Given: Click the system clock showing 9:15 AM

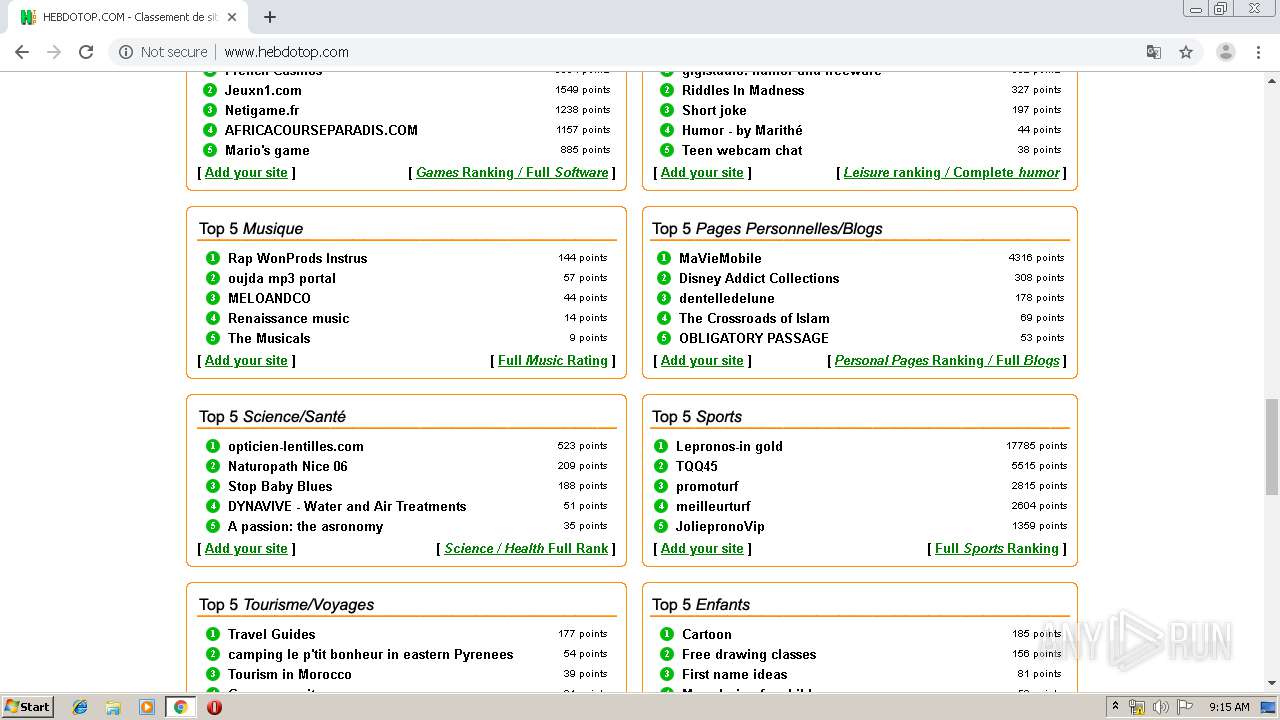Looking at the screenshot, I should [x=1229, y=707].
